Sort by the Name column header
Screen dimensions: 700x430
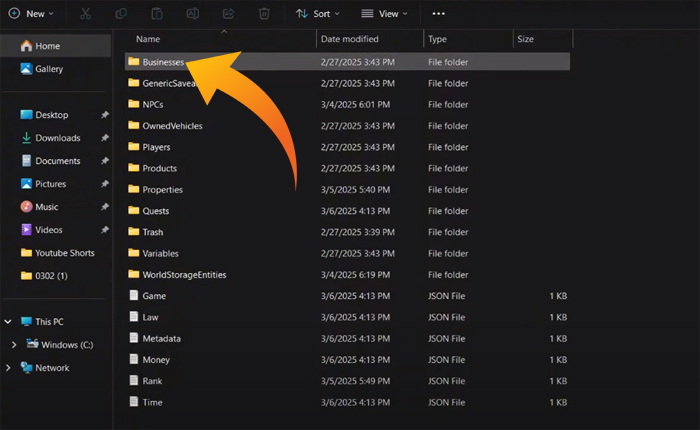[x=148, y=39]
